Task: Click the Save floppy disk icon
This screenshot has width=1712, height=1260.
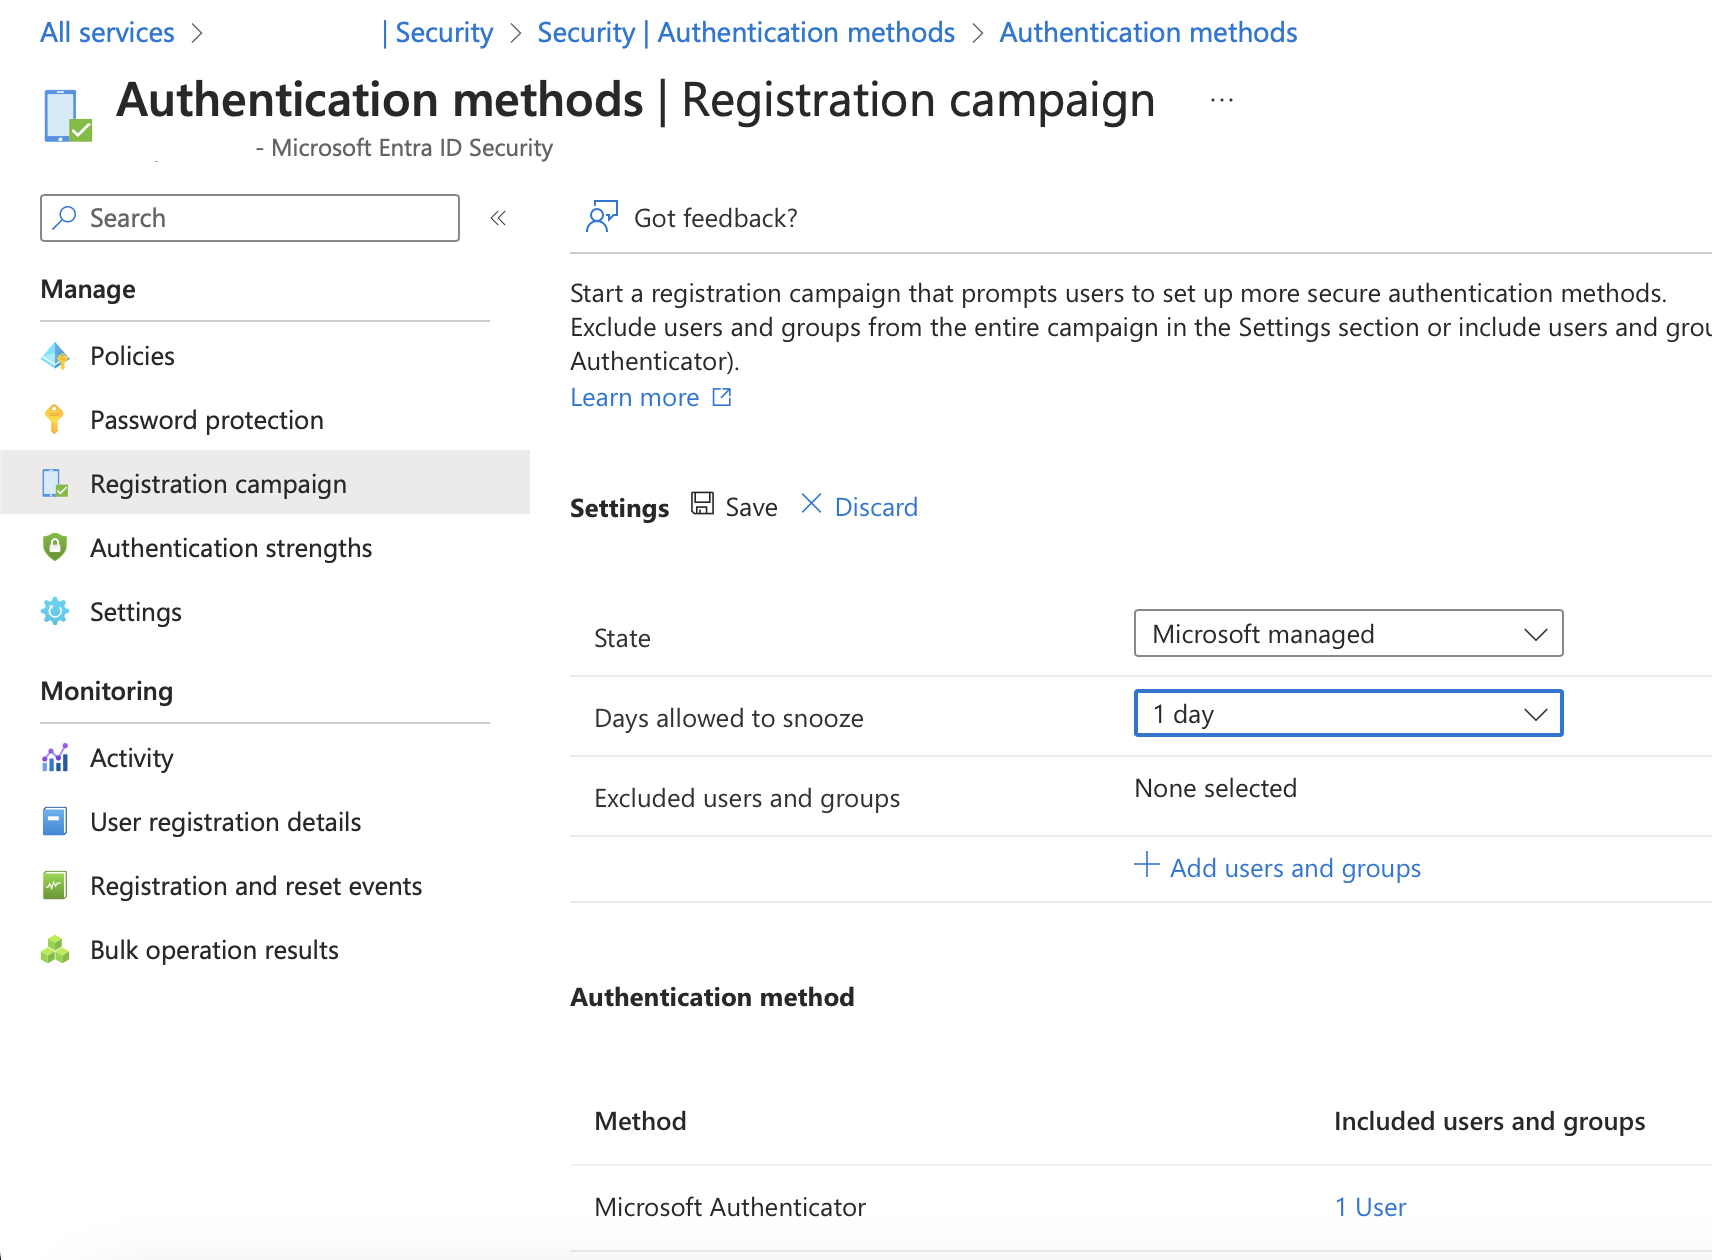Action: [703, 504]
